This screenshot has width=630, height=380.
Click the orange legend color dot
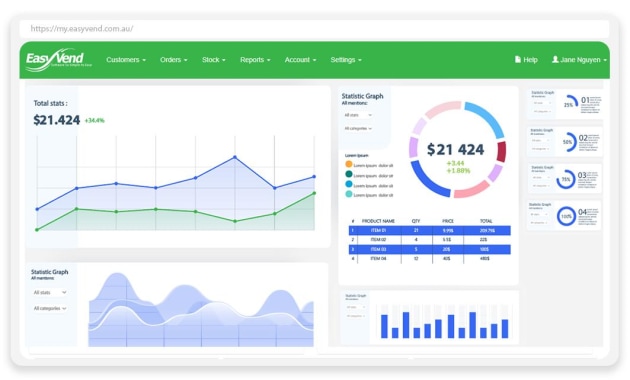click(x=349, y=164)
